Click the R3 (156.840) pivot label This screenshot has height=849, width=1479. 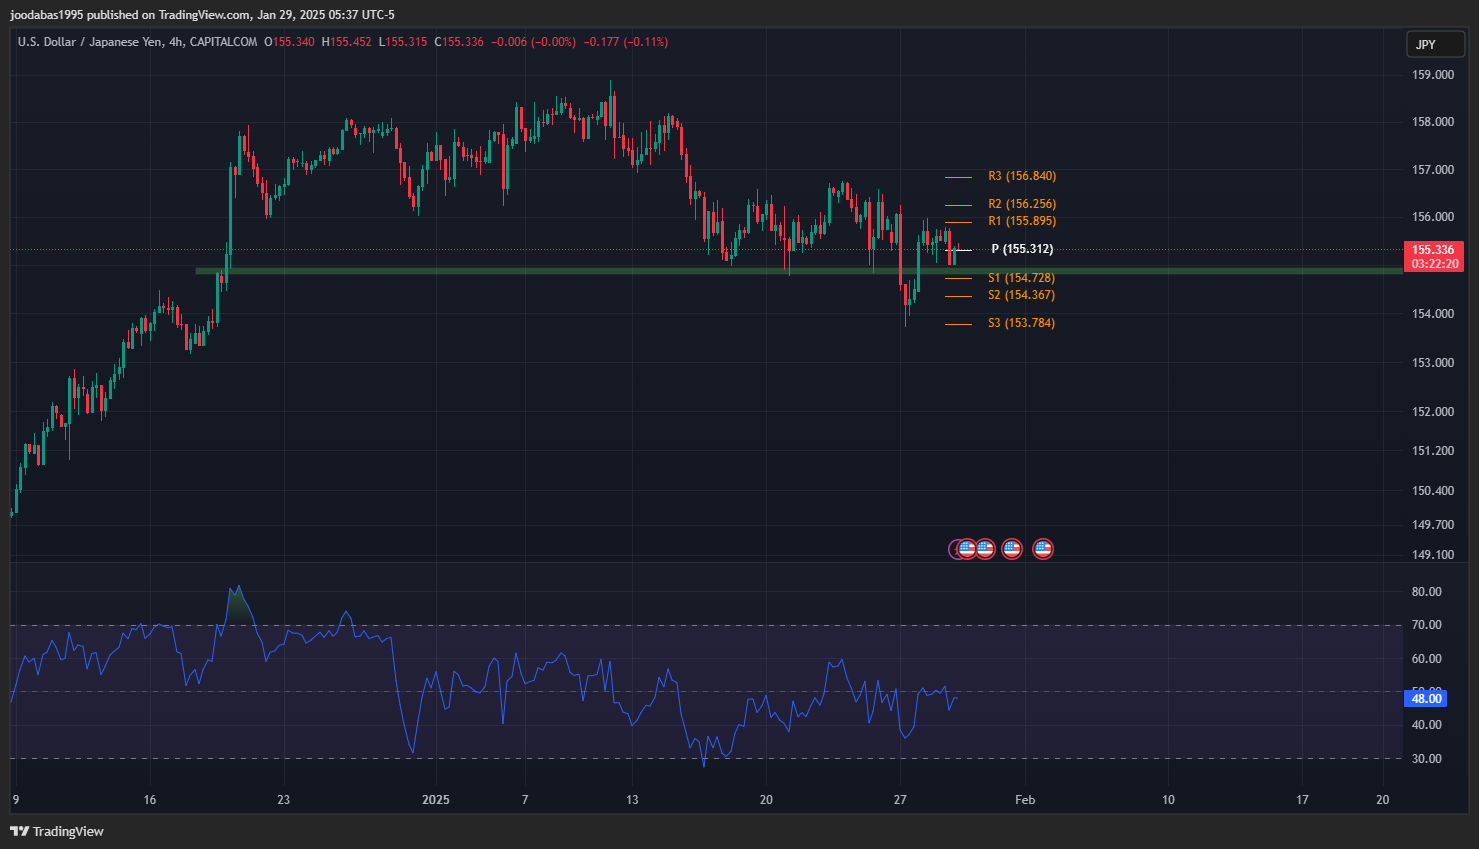(1022, 176)
